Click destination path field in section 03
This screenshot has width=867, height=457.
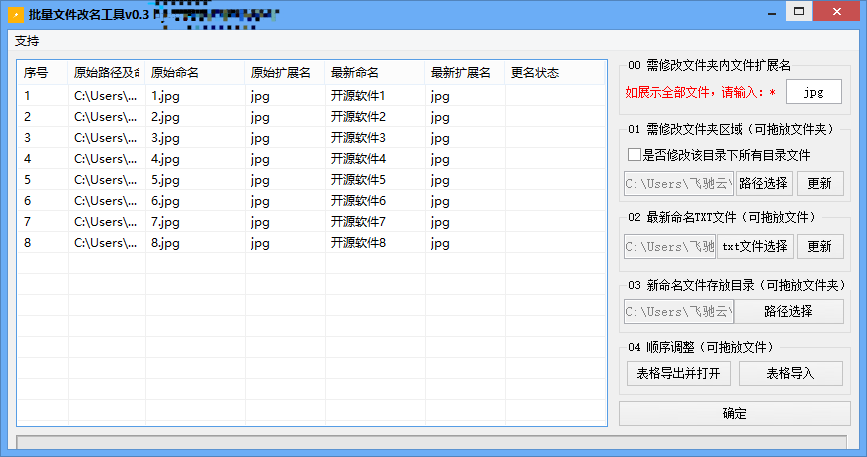pyautogui.click(x=679, y=311)
